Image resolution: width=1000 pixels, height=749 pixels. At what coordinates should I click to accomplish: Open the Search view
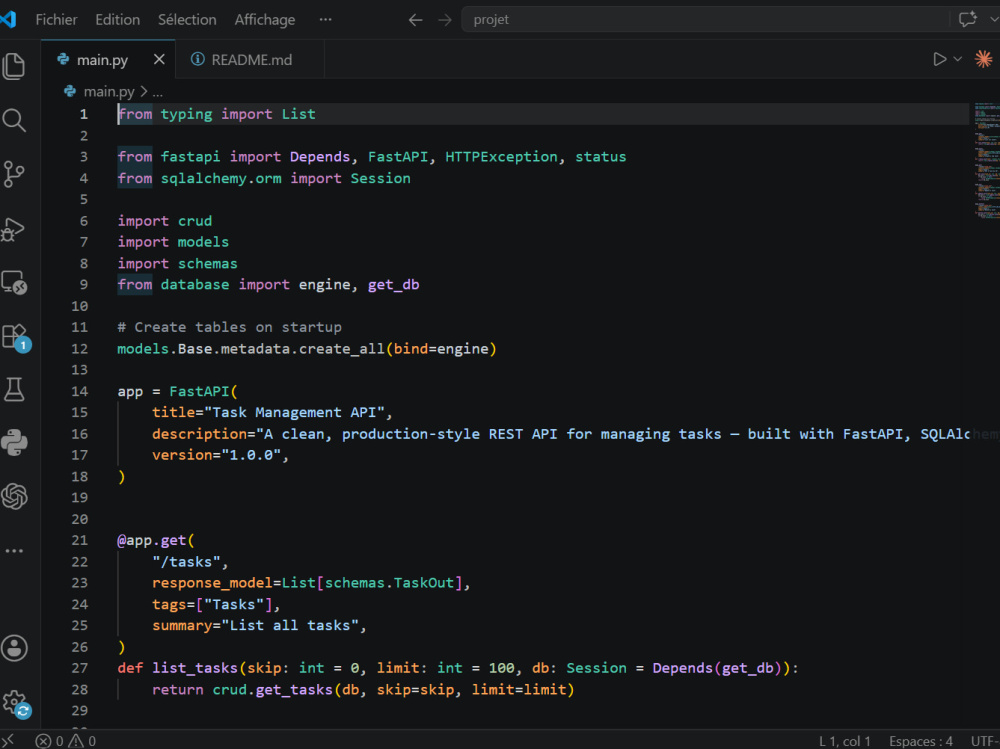[x=14, y=120]
